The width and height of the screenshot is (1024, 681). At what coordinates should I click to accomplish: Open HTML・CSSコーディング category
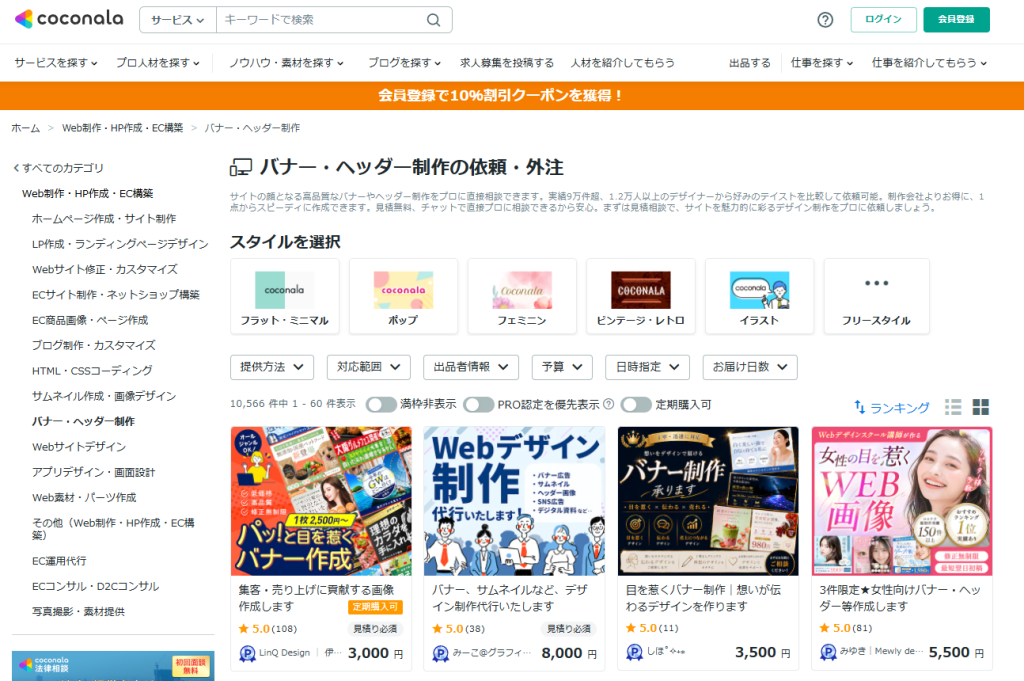(92, 371)
